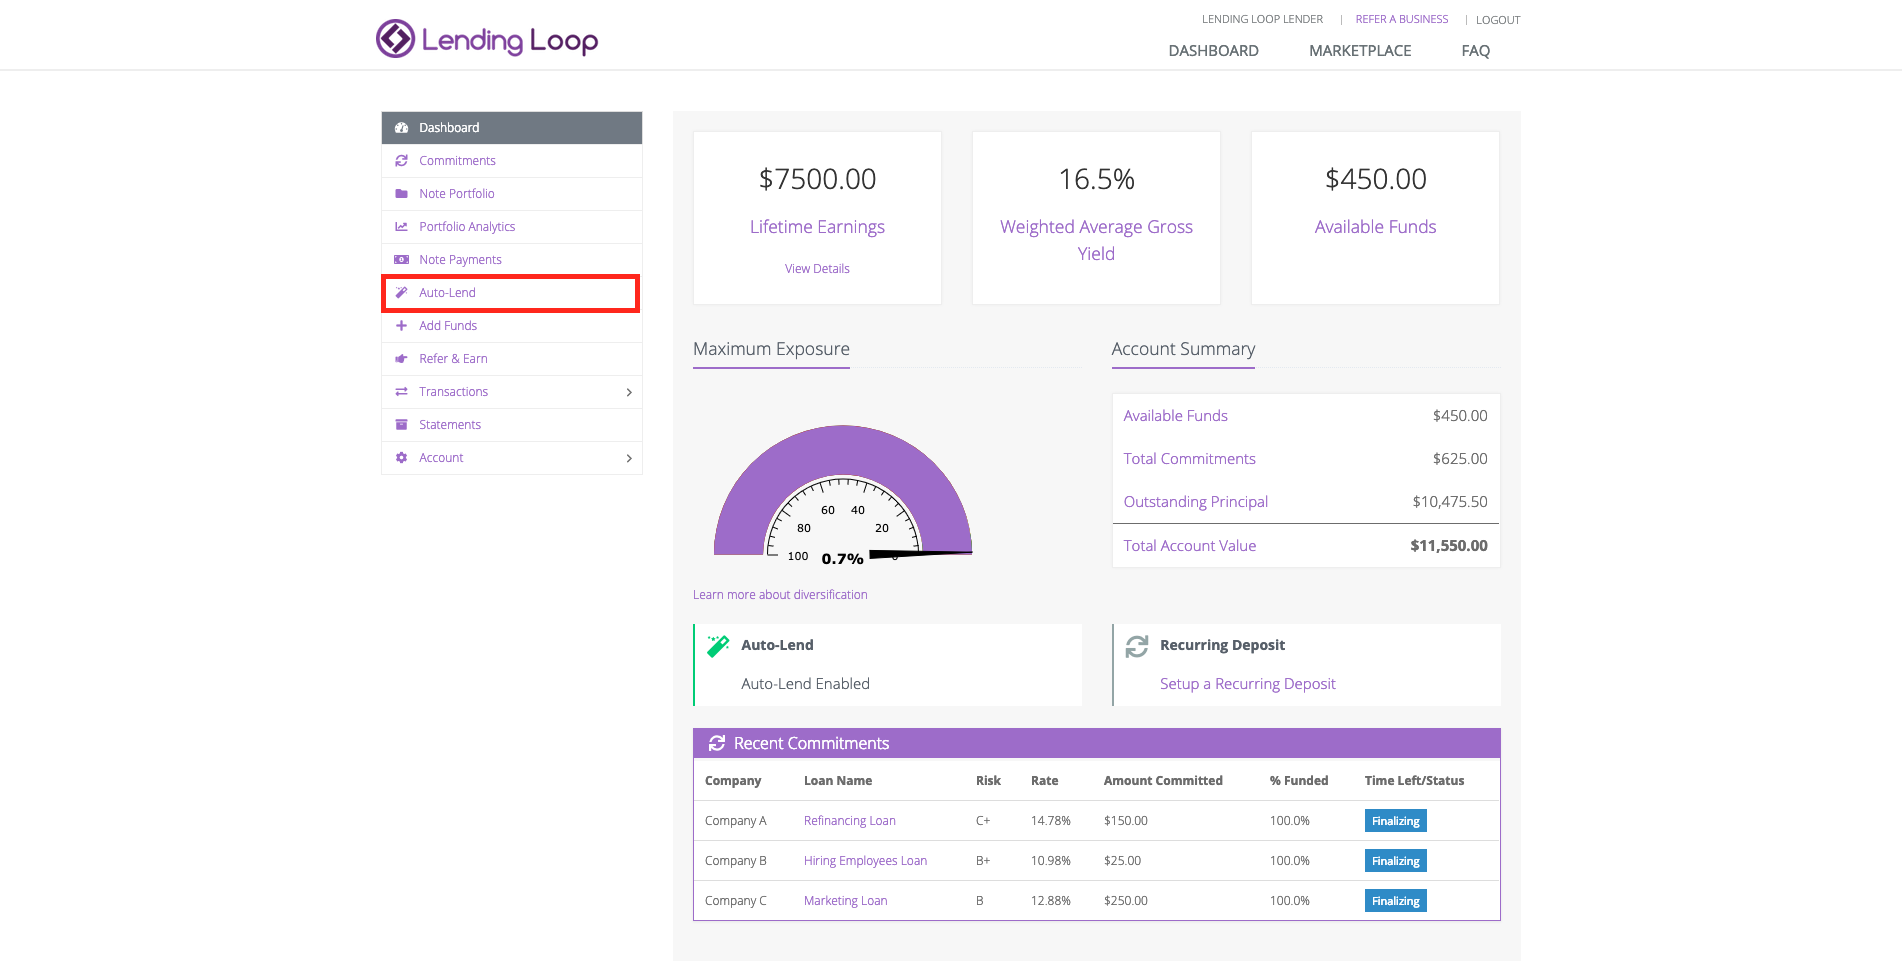Open the MARKETPLACE top navigation item

(x=1360, y=51)
